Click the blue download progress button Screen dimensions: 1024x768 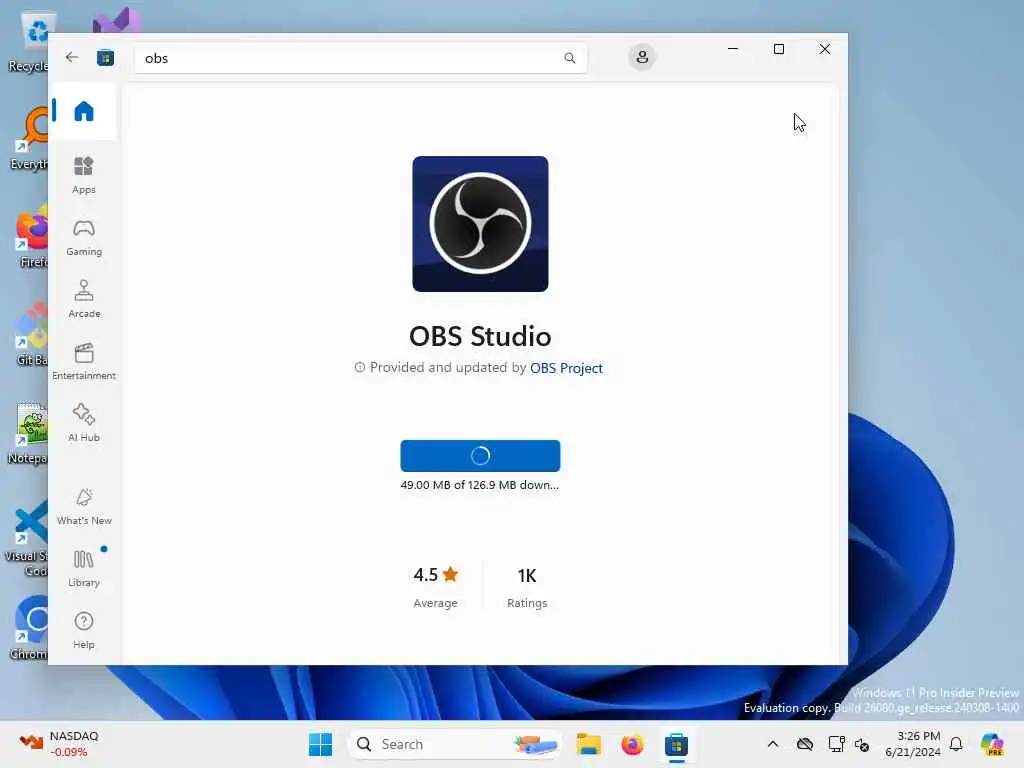pos(480,456)
